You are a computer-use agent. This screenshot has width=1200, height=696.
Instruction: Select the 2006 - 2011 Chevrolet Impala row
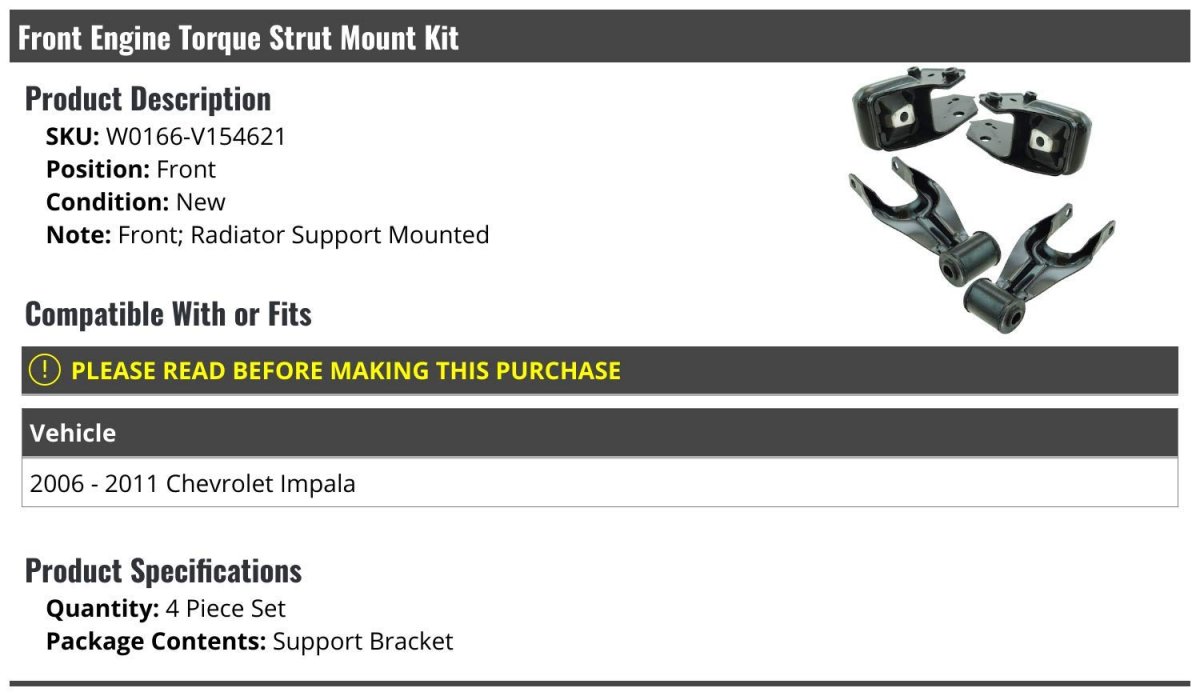click(600, 483)
